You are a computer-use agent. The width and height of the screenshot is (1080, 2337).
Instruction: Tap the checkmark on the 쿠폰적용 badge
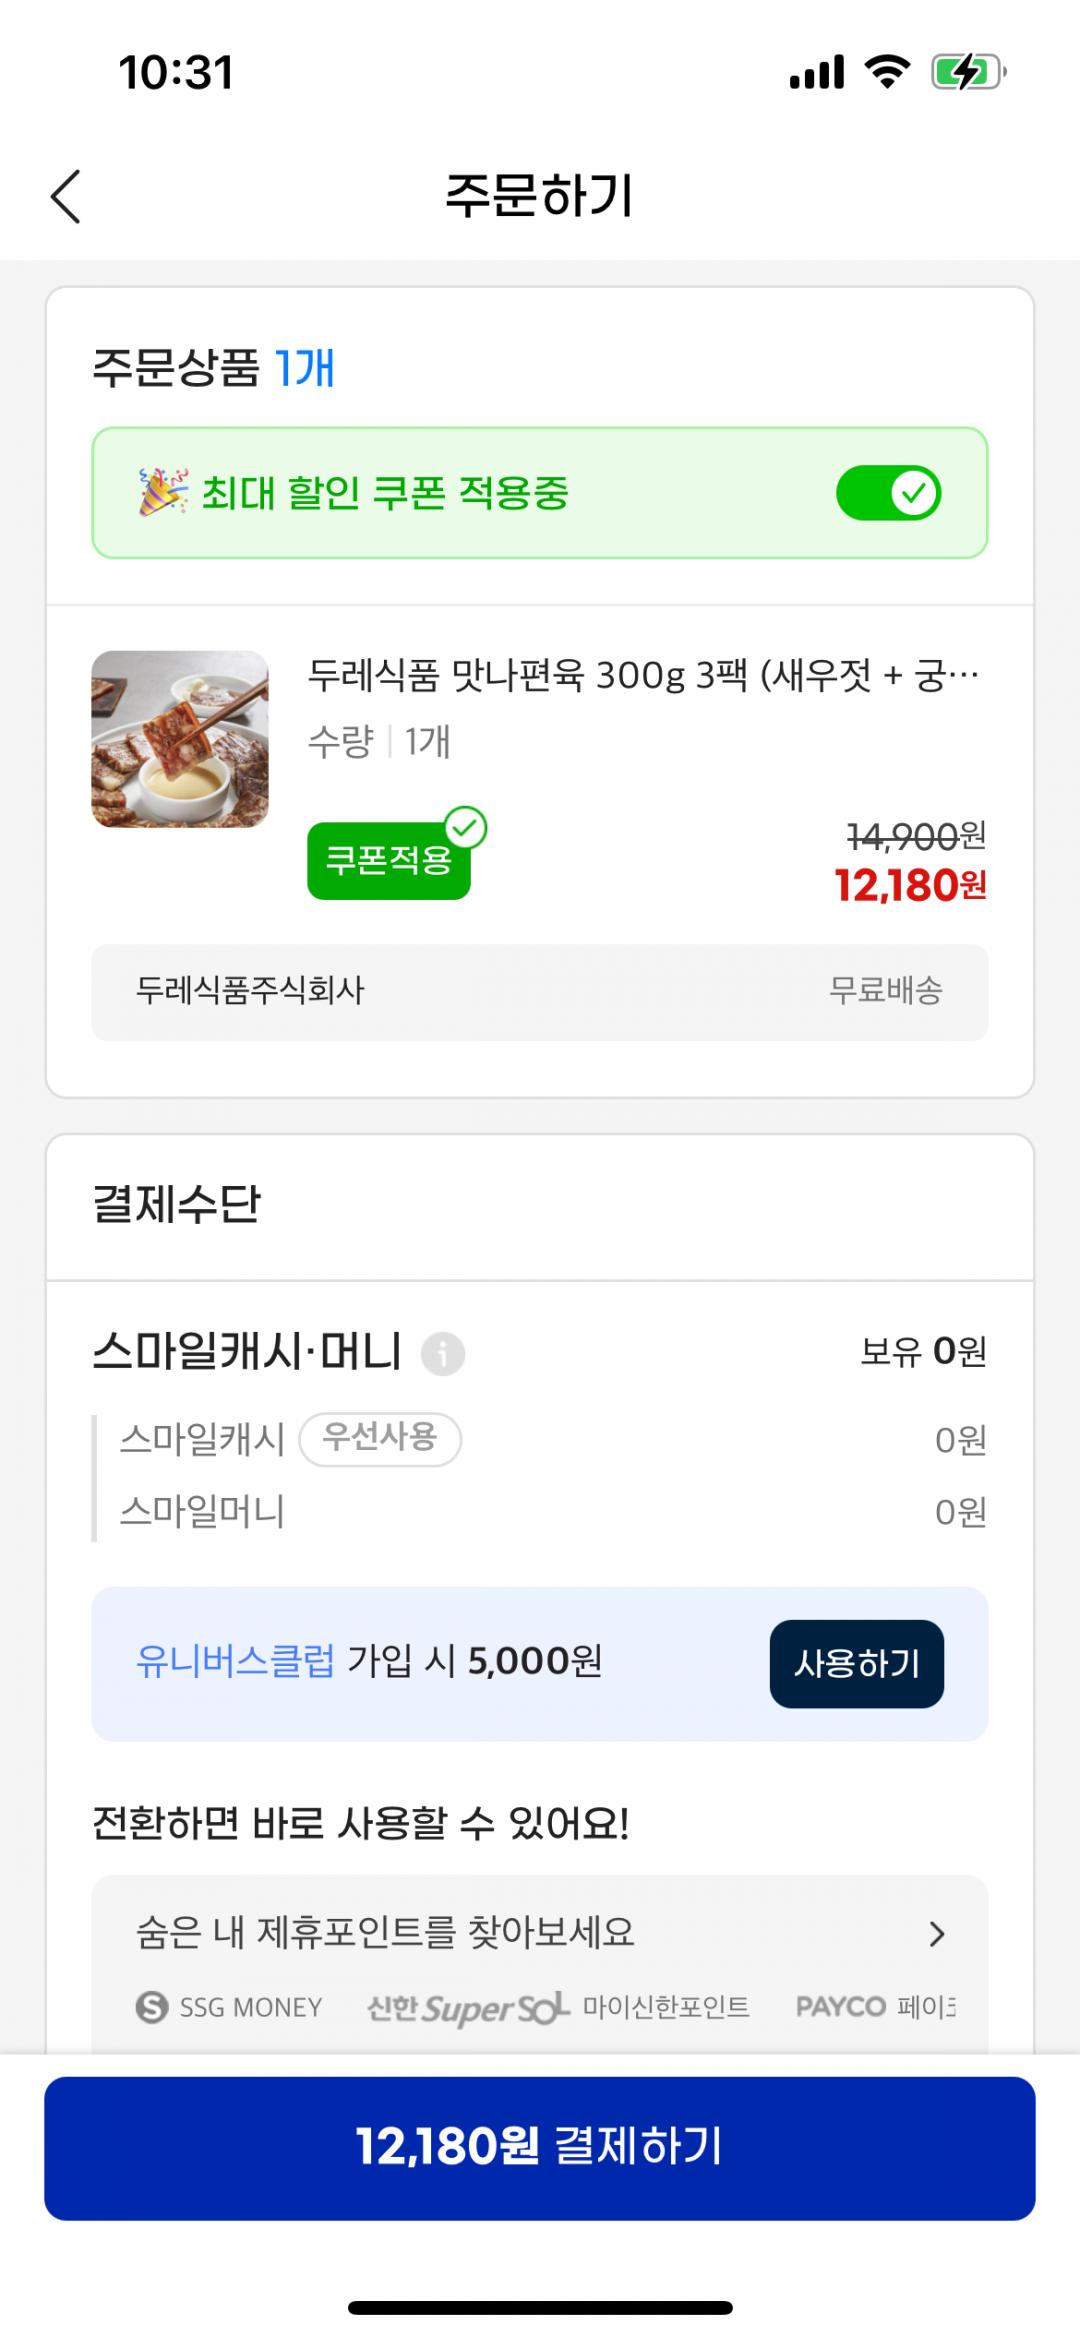(x=465, y=828)
